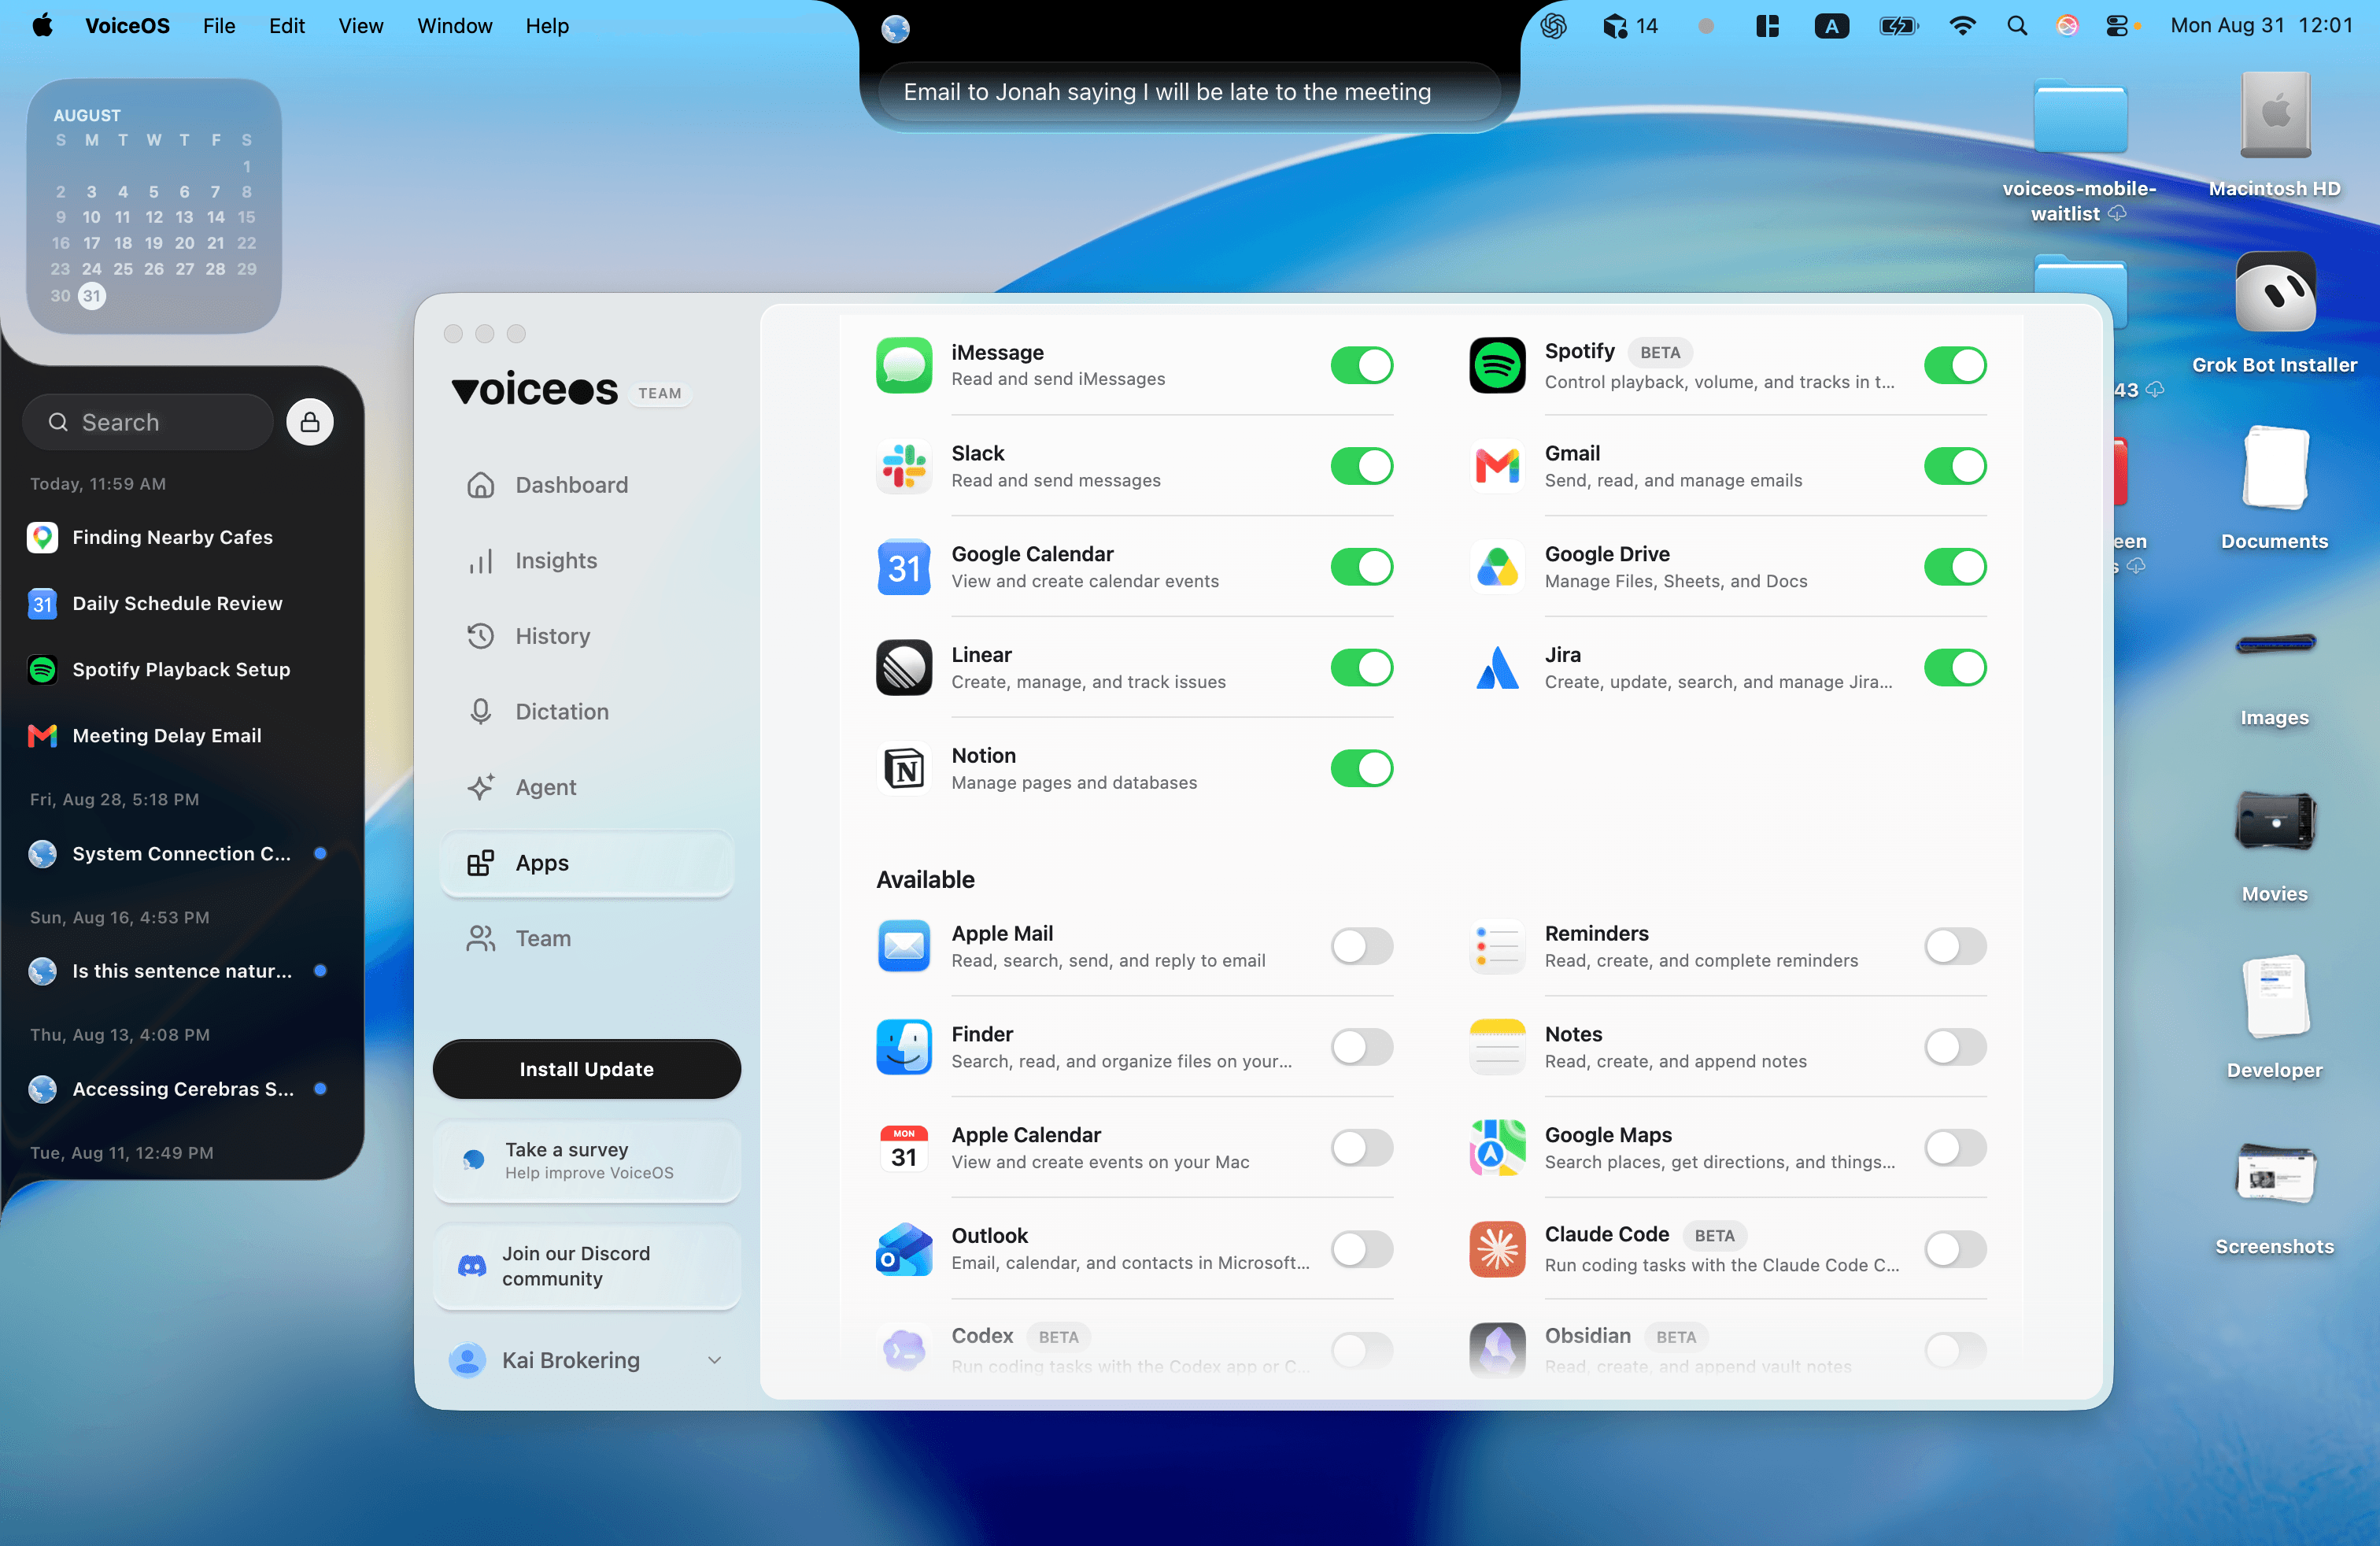
Task: Open the Grok Bot Installer desktop icon
Action: coord(2274,313)
